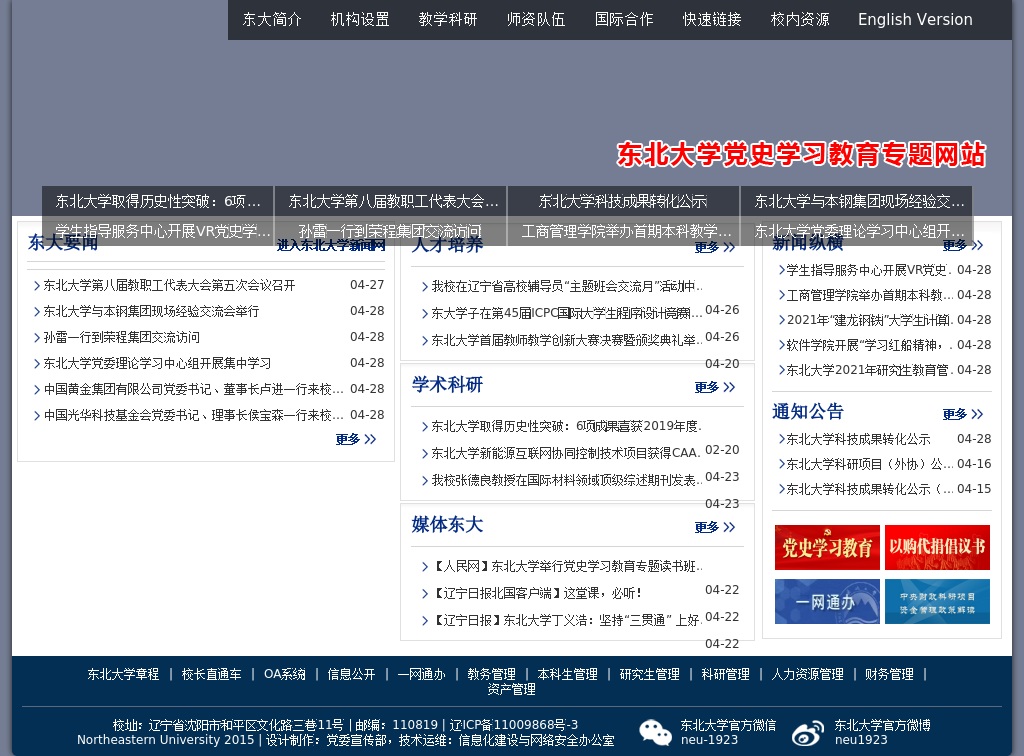Open 东北大学章程 footer link
Viewport: 1024px width, 756px height.
(123, 675)
